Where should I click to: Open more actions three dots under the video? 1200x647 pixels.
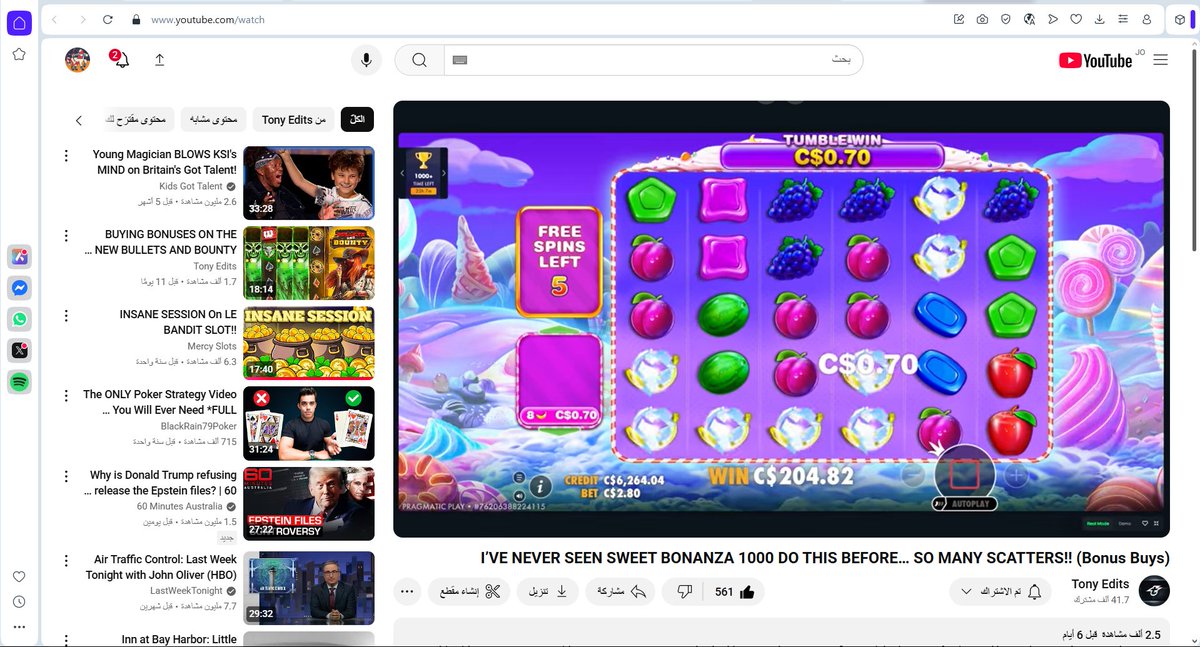point(407,592)
